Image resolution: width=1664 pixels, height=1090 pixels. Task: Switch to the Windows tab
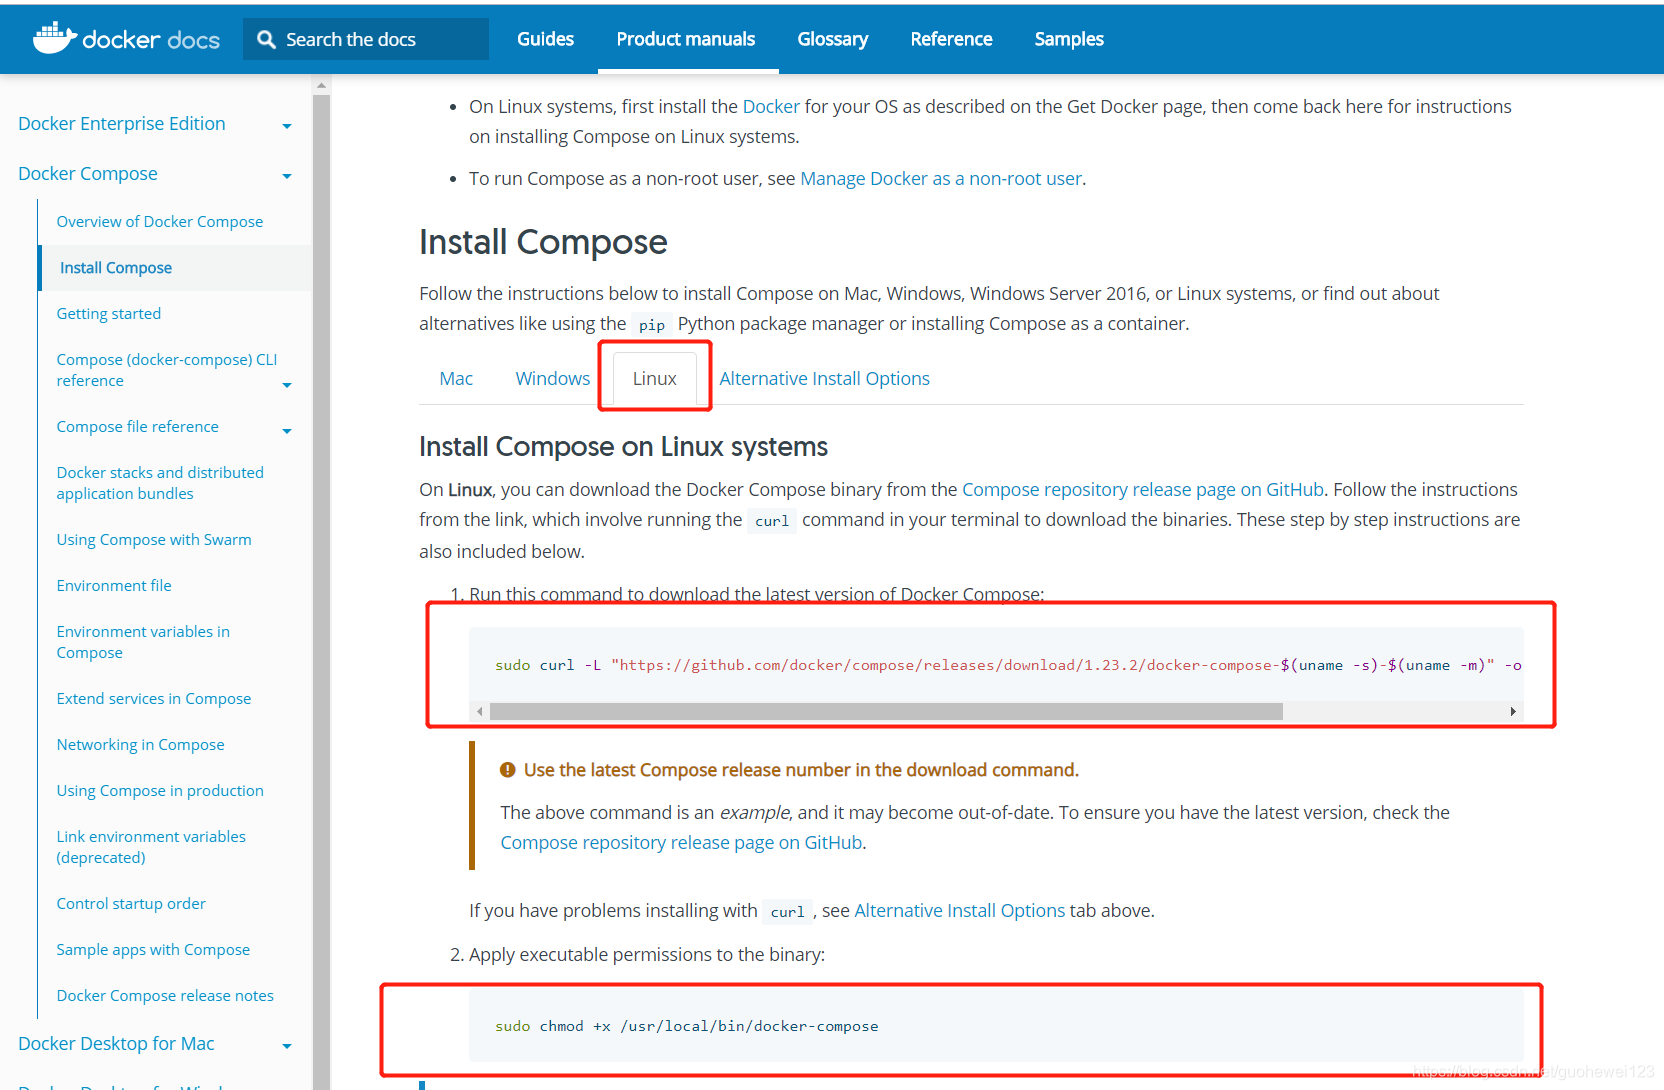pos(553,378)
